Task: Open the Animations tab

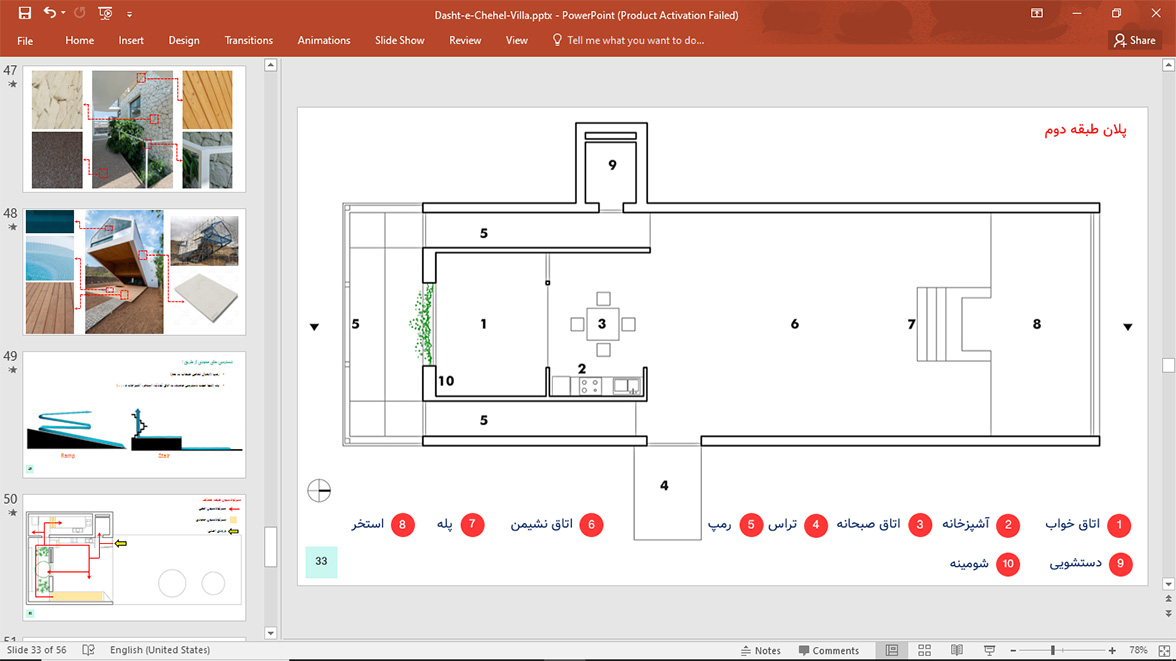Action: (x=324, y=41)
